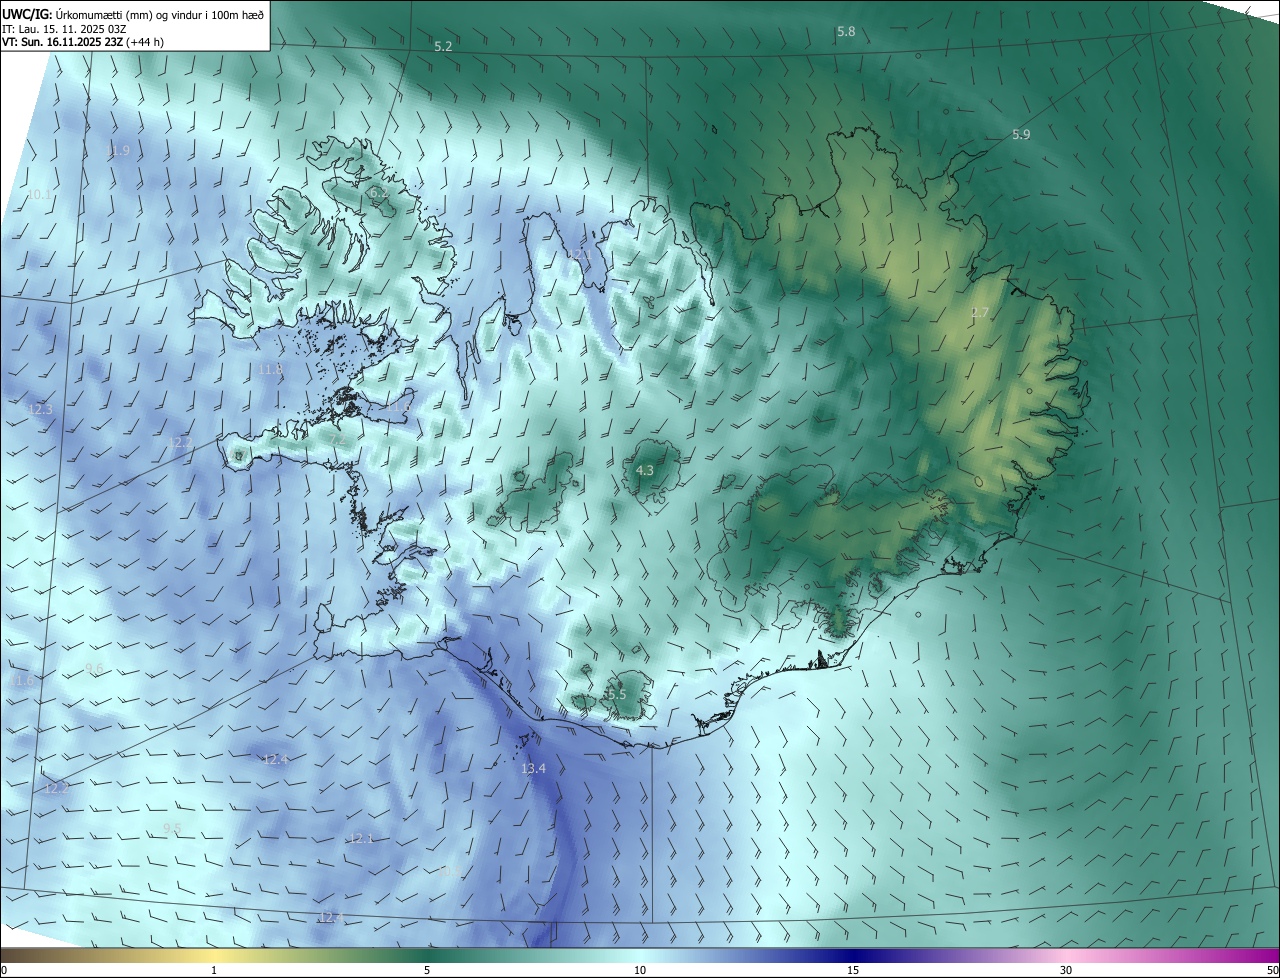
Task: Click the 5.8 value label
Action: click(846, 32)
